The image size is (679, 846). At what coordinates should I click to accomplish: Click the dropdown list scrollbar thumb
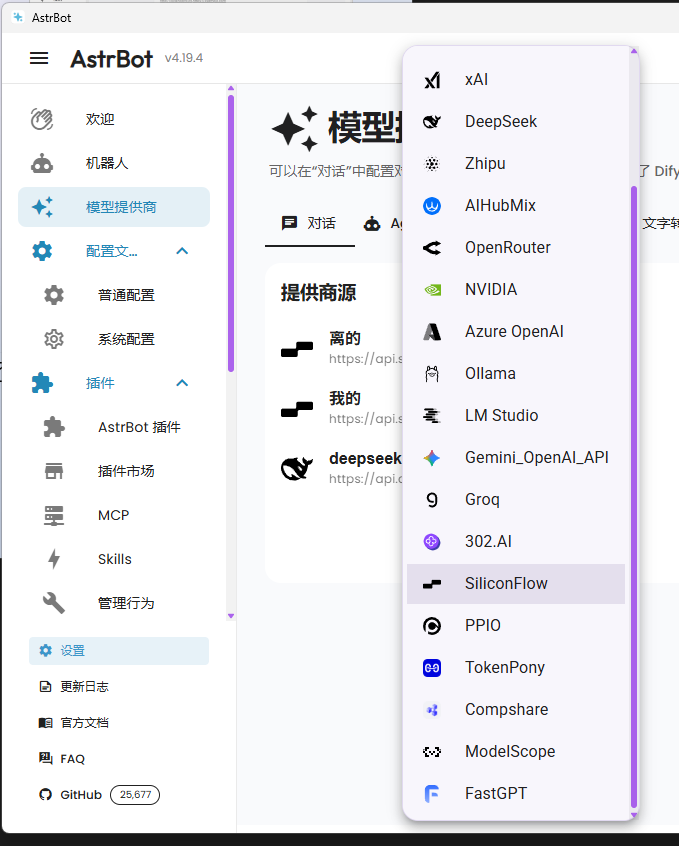pyautogui.click(x=634, y=497)
